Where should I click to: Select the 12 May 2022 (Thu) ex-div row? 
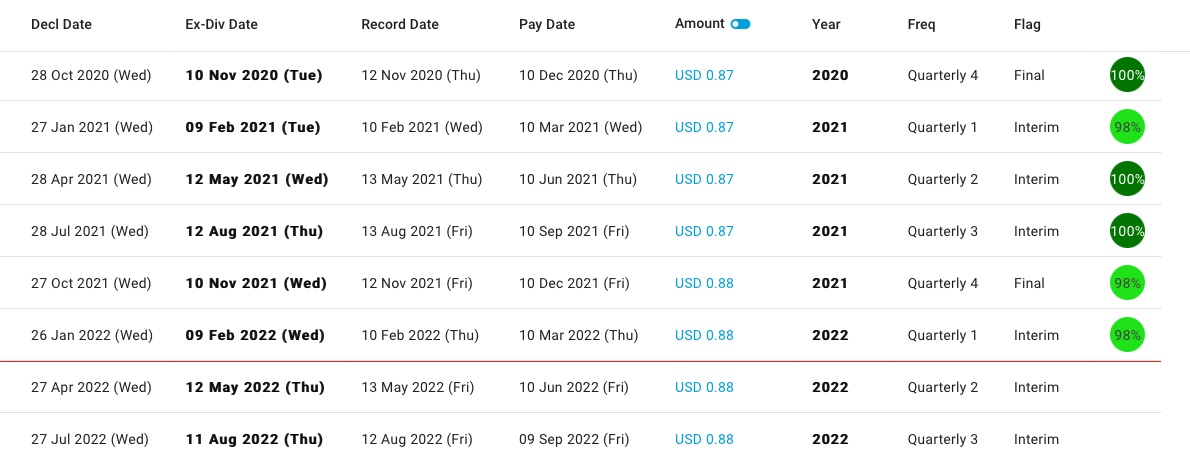point(581,388)
